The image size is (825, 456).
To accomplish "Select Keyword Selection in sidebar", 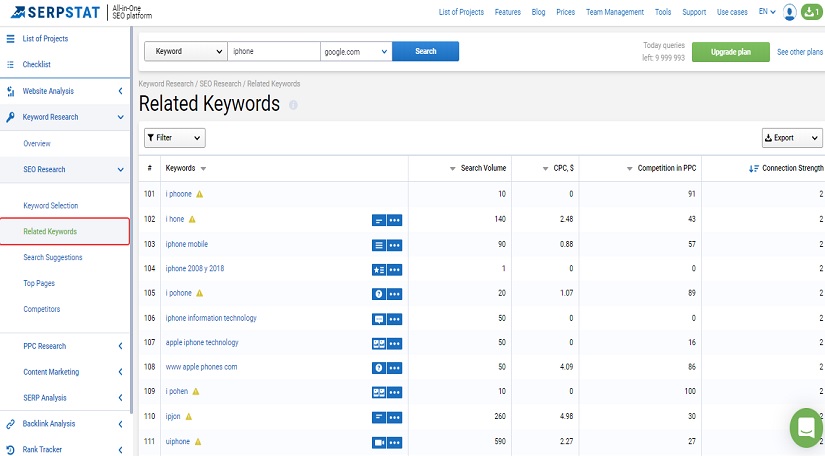I will pyautogui.click(x=51, y=206).
